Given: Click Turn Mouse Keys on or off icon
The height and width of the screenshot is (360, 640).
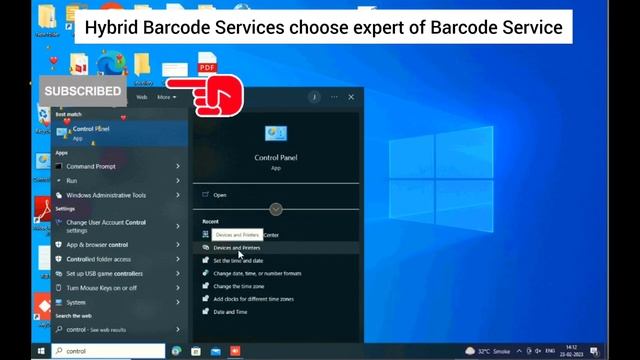Looking at the screenshot, I should pos(59,288).
